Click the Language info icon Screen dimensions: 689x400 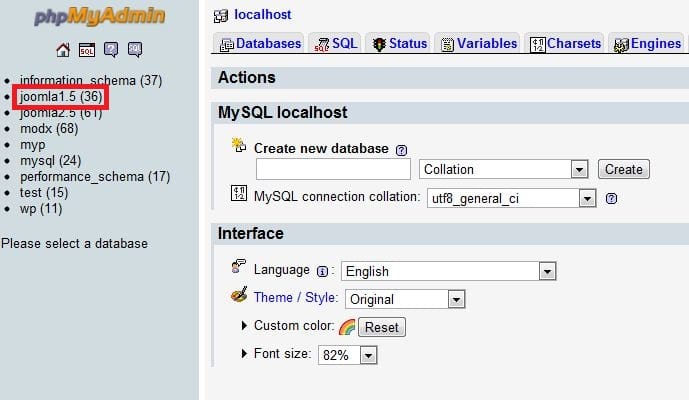[322, 272]
